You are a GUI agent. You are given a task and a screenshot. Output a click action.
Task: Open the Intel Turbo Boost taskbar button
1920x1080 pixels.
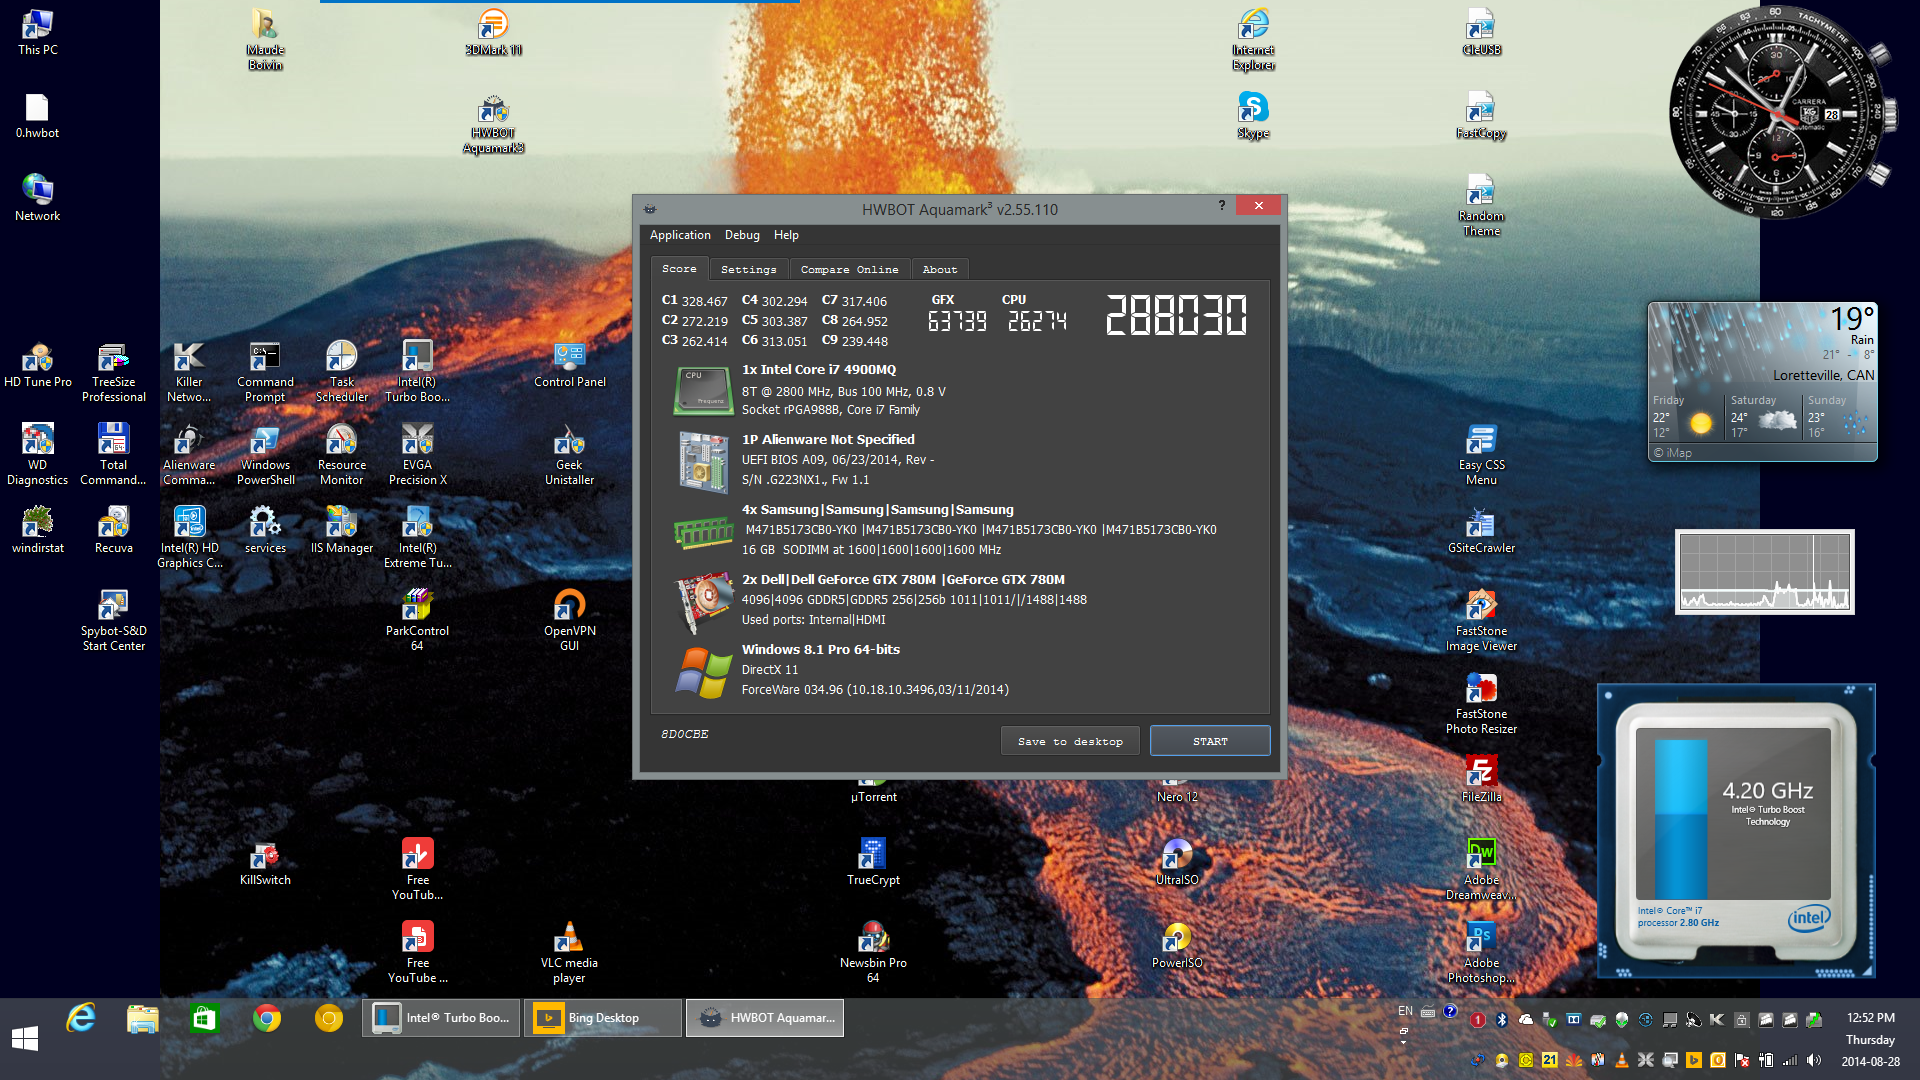pyautogui.click(x=441, y=1018)
